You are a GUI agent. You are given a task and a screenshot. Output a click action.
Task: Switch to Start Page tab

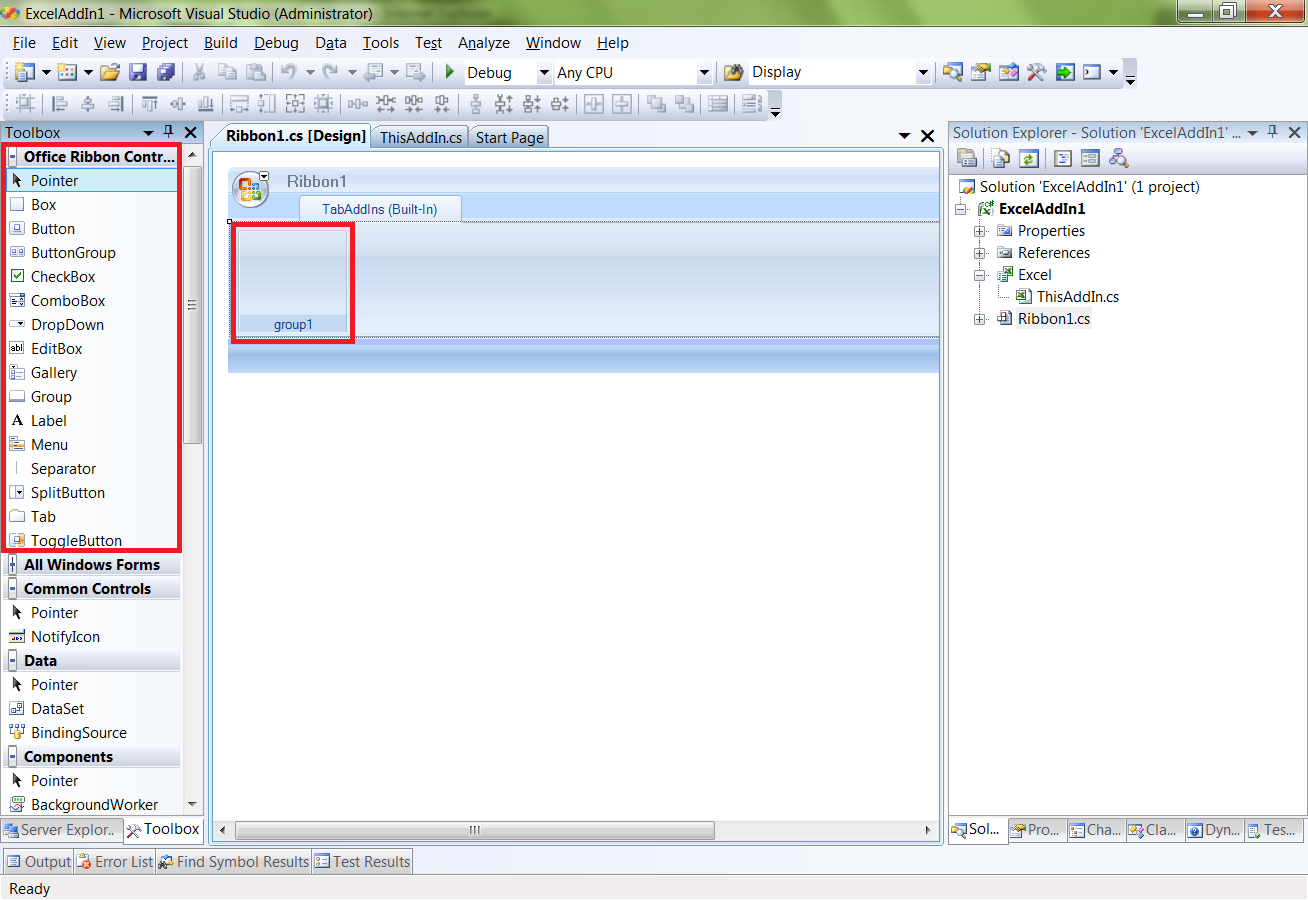point(509,137)
